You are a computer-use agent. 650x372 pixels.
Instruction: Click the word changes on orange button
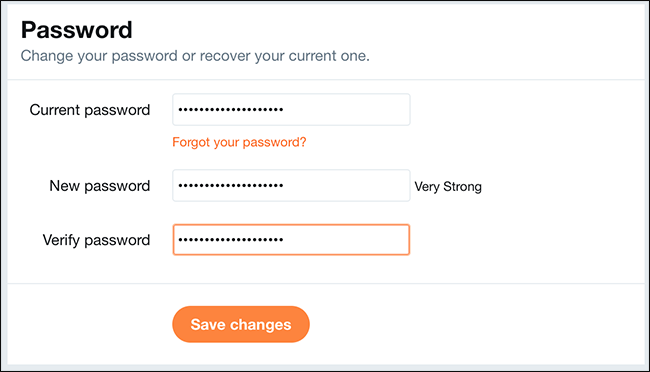click(x=261, y=325)
